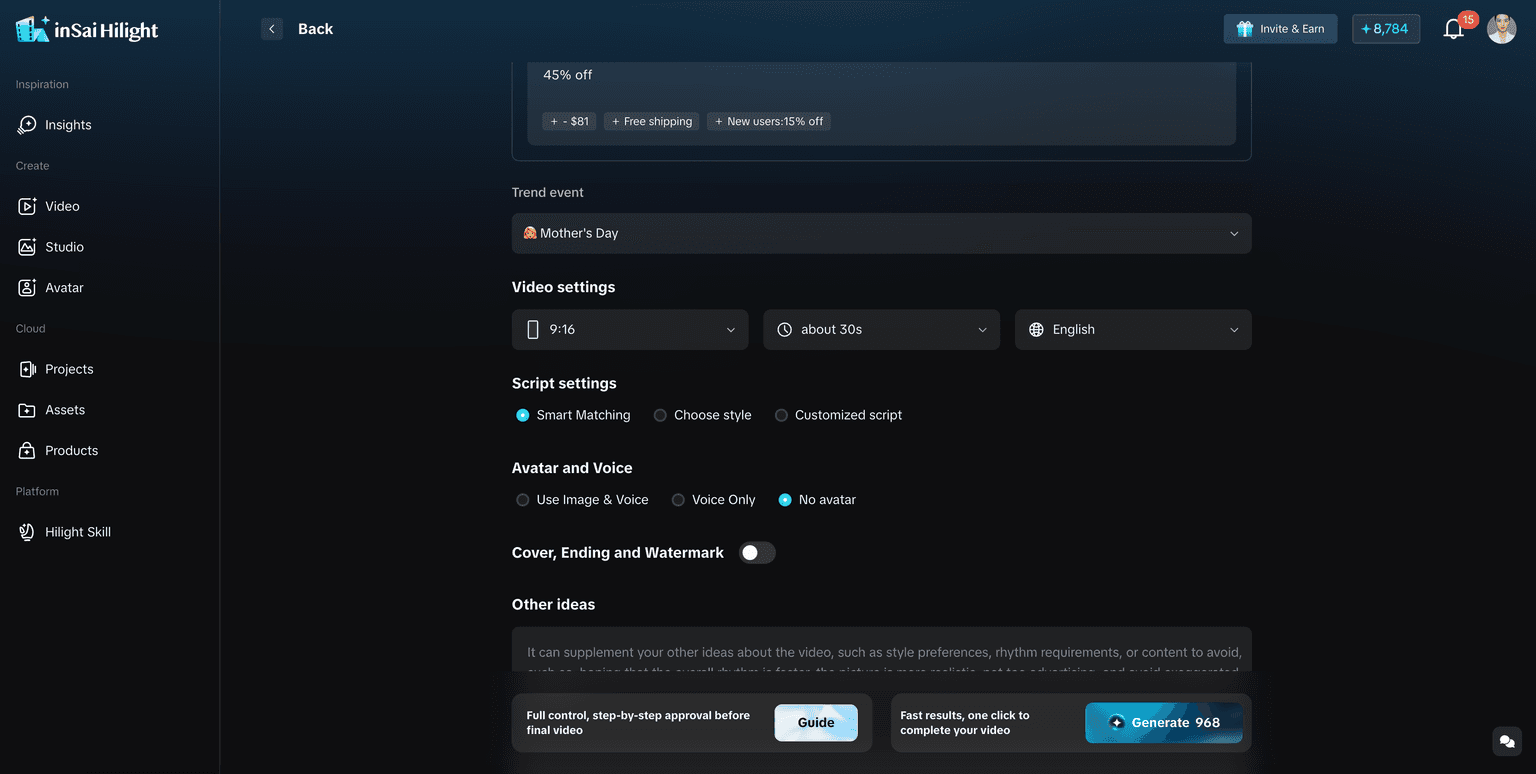Image resolution: width=1536 pixels, height=774 pixels.
Task: Click the Video play icon in sidebar
Action: (27, 206)
